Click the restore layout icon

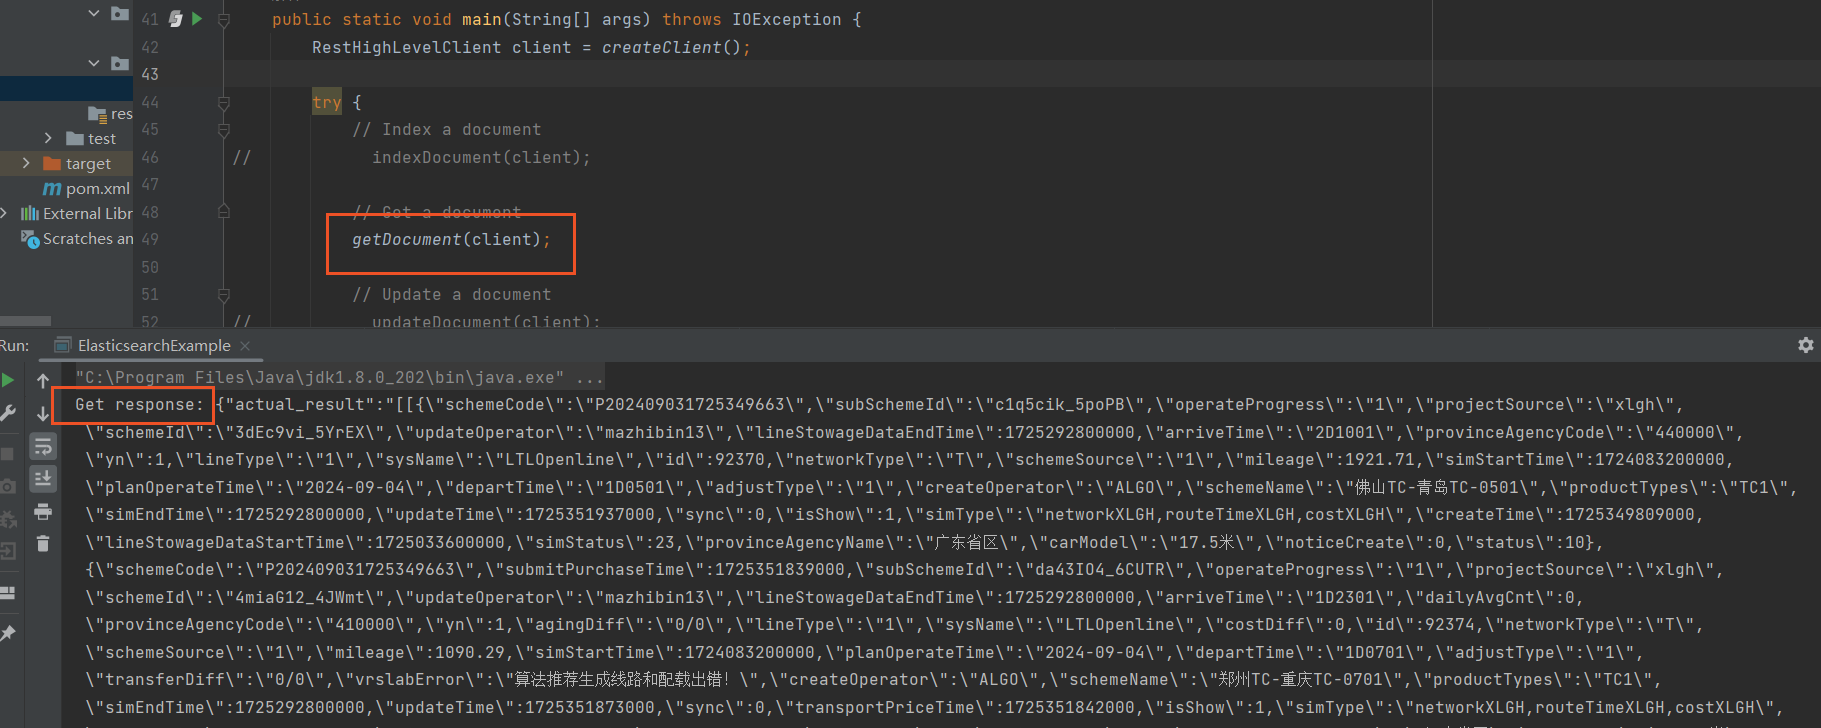click(x=8, y=593)
